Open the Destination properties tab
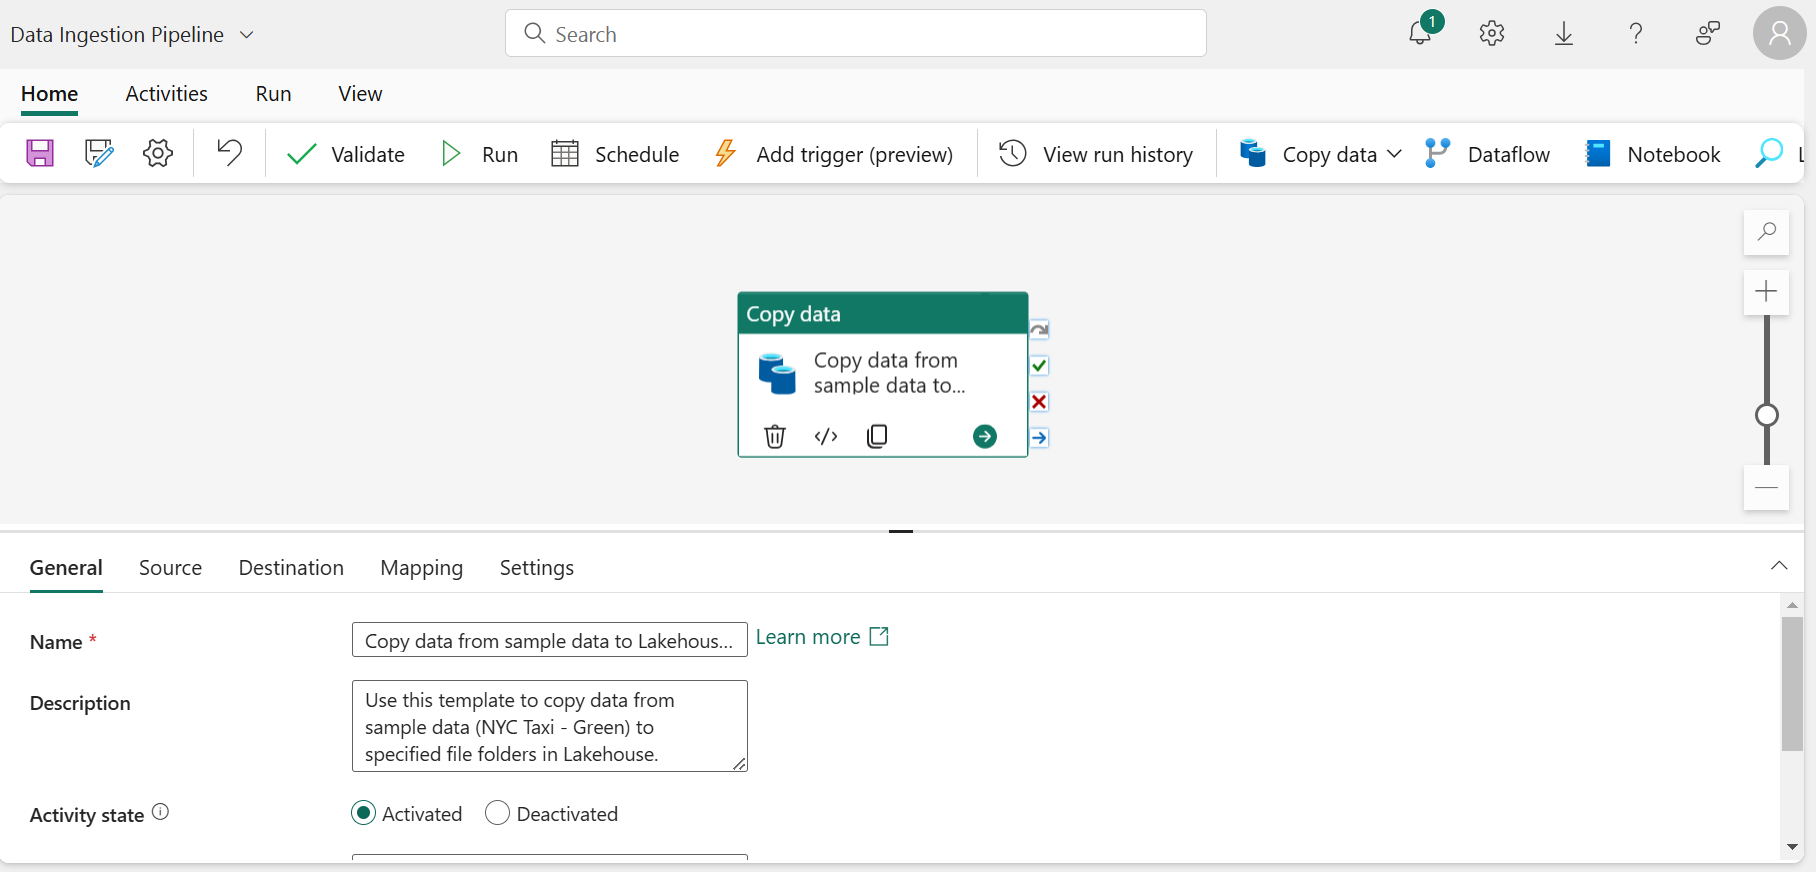1816x872 pixels. click(x=291, y=568)
